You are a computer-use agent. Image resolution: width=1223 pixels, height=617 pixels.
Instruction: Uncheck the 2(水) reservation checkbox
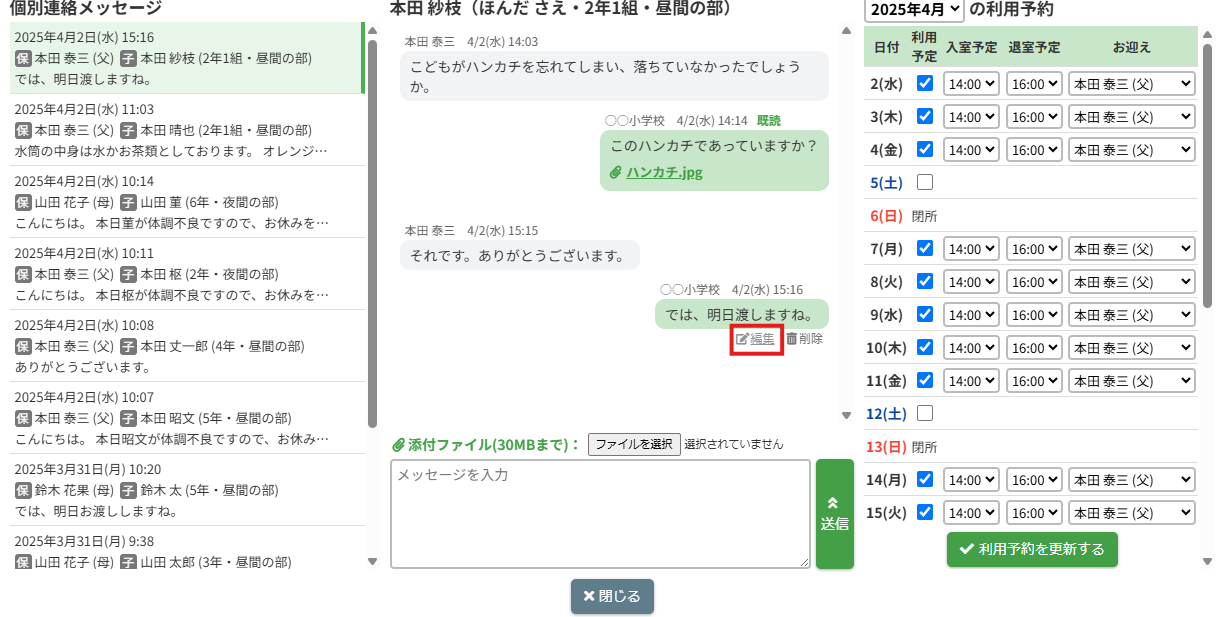point(925,84)
